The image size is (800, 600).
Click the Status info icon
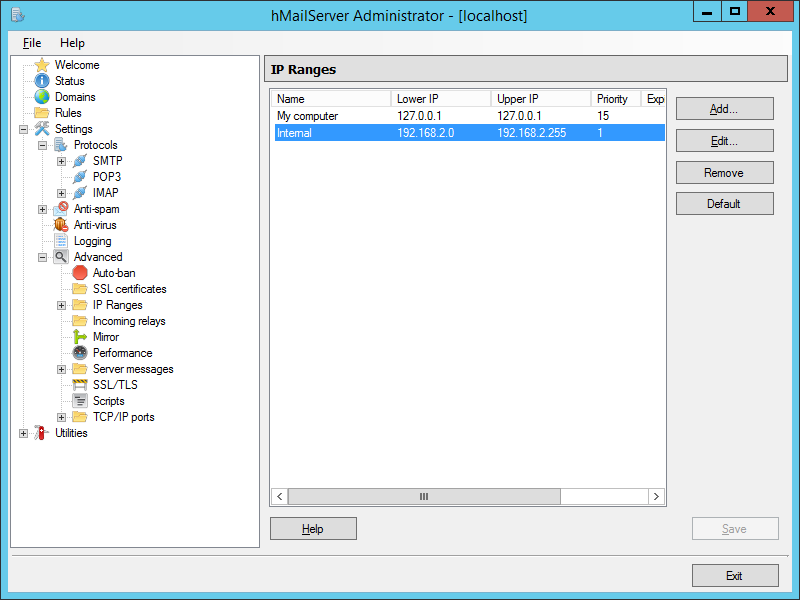click(42, 81)
